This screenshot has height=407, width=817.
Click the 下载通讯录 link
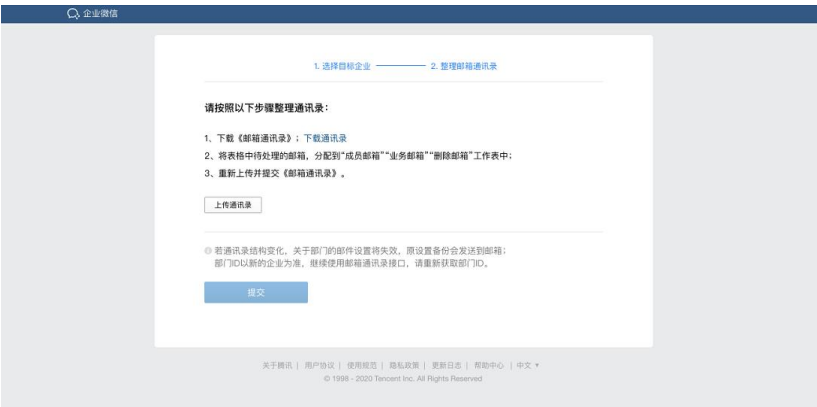coord(325,138)
